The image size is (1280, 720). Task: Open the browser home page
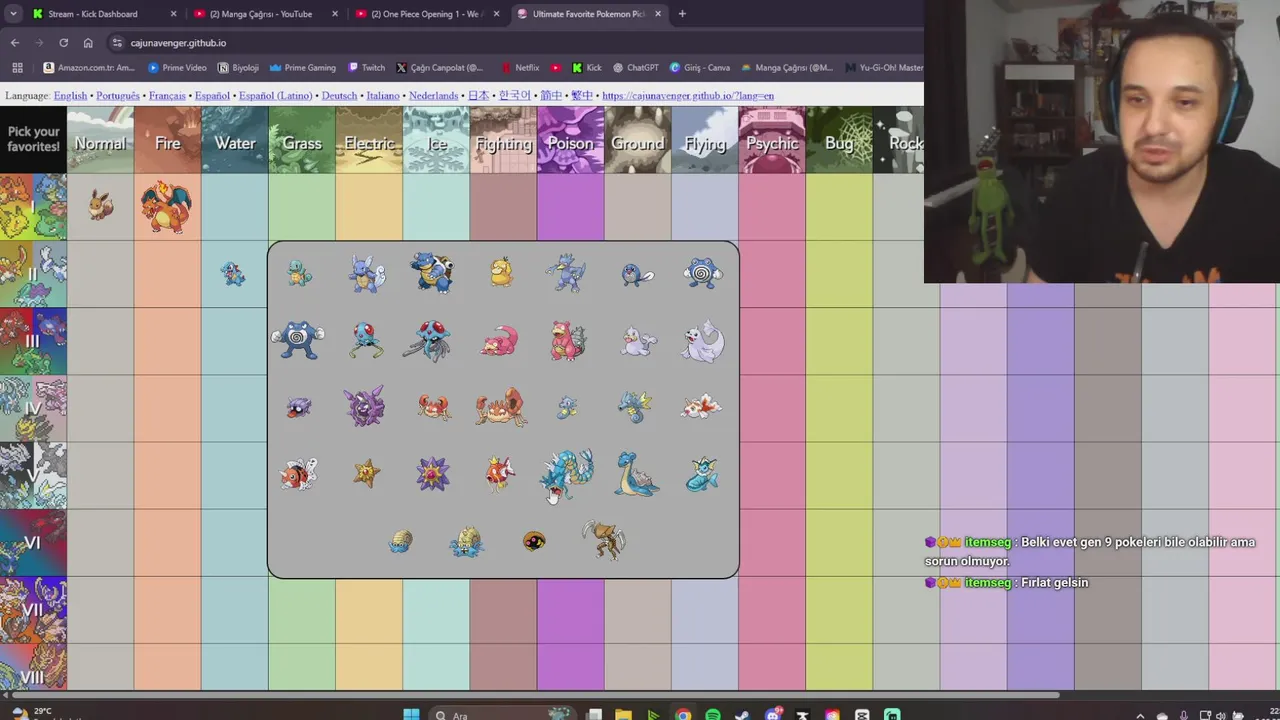click(x=88, y=42)
